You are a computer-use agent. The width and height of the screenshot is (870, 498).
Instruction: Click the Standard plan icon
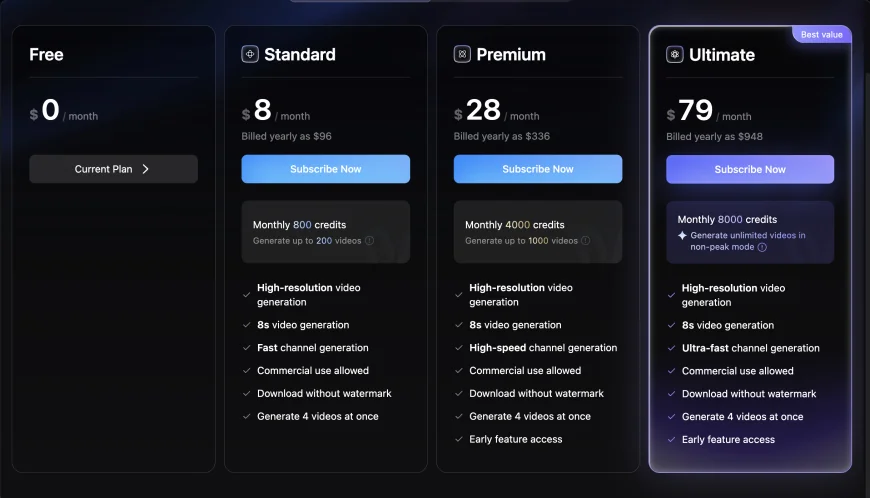click(x=250, y=54)
